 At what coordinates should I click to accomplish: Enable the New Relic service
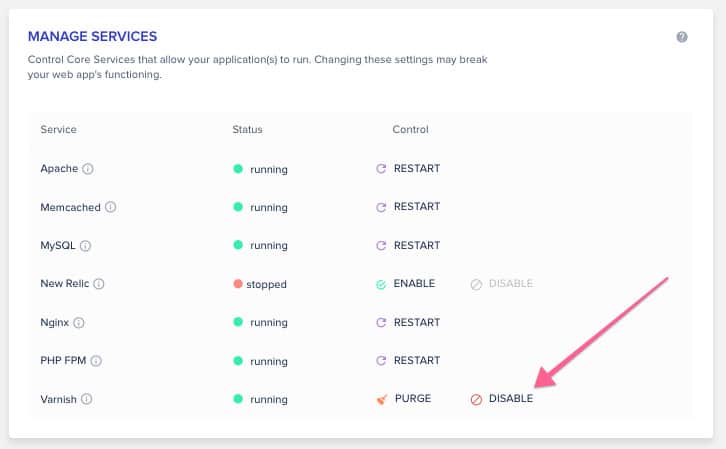[405, 284]
